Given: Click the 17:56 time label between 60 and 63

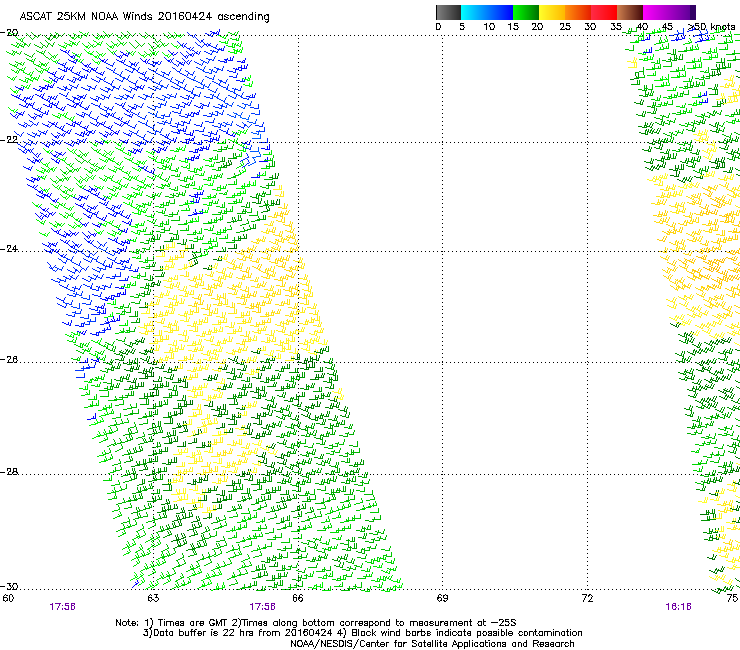Looking at the screenshot, I should (x=62, y=607).
